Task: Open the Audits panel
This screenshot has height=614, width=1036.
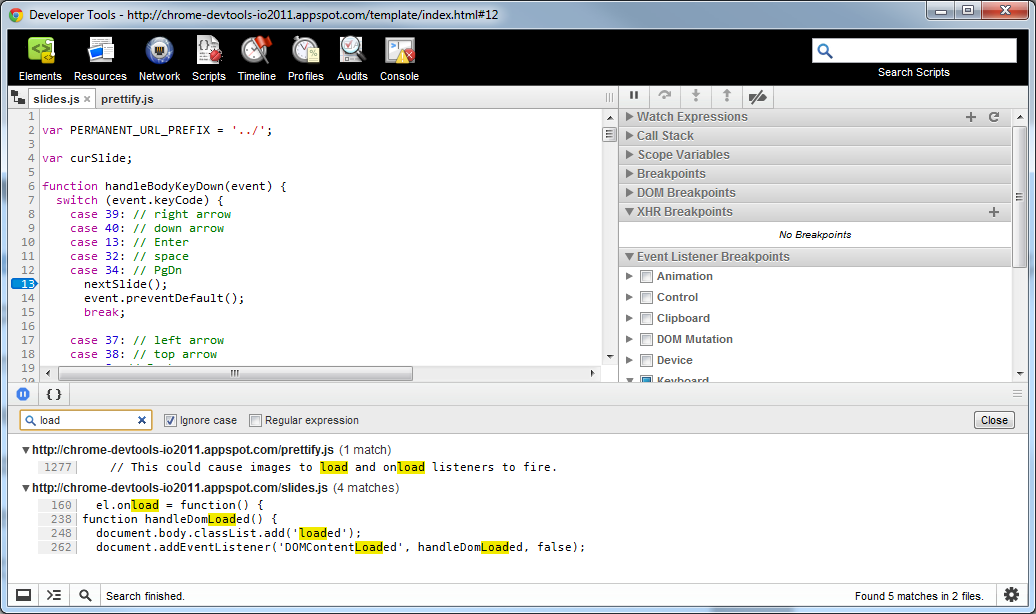Action: click(x=352, y=59)
